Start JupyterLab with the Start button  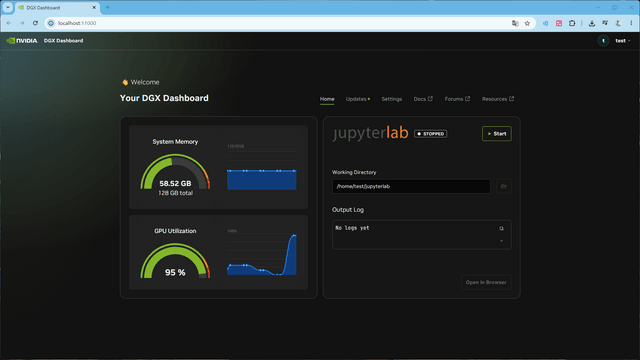coord(497,133)
